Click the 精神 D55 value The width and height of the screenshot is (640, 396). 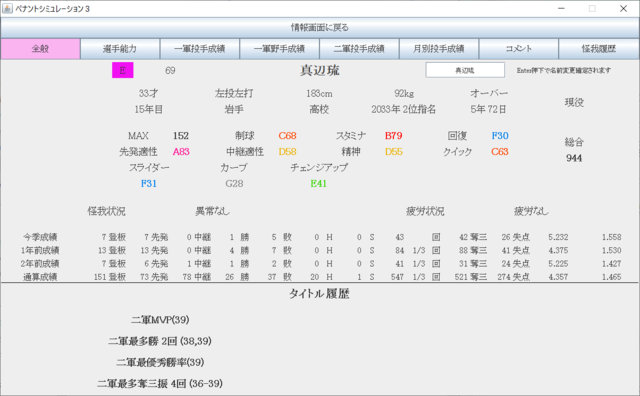pyautogui.click(x=393, y=151)
